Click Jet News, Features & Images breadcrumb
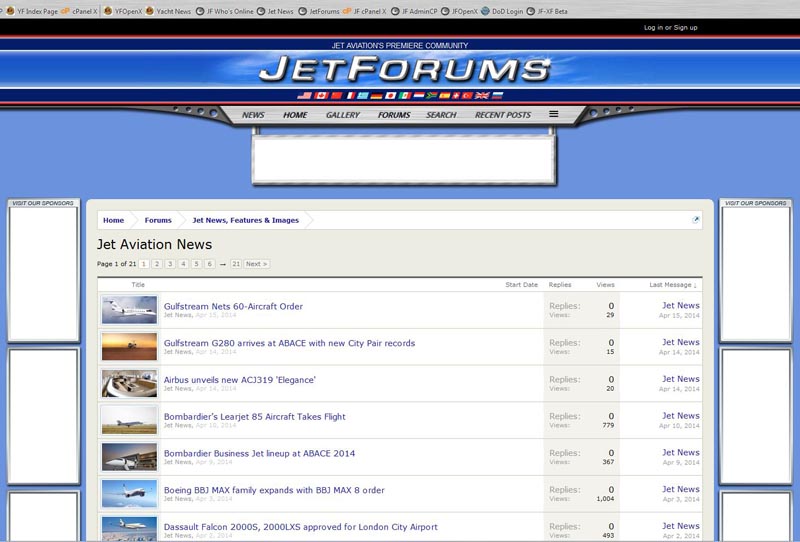 click(x=245, y=220)
